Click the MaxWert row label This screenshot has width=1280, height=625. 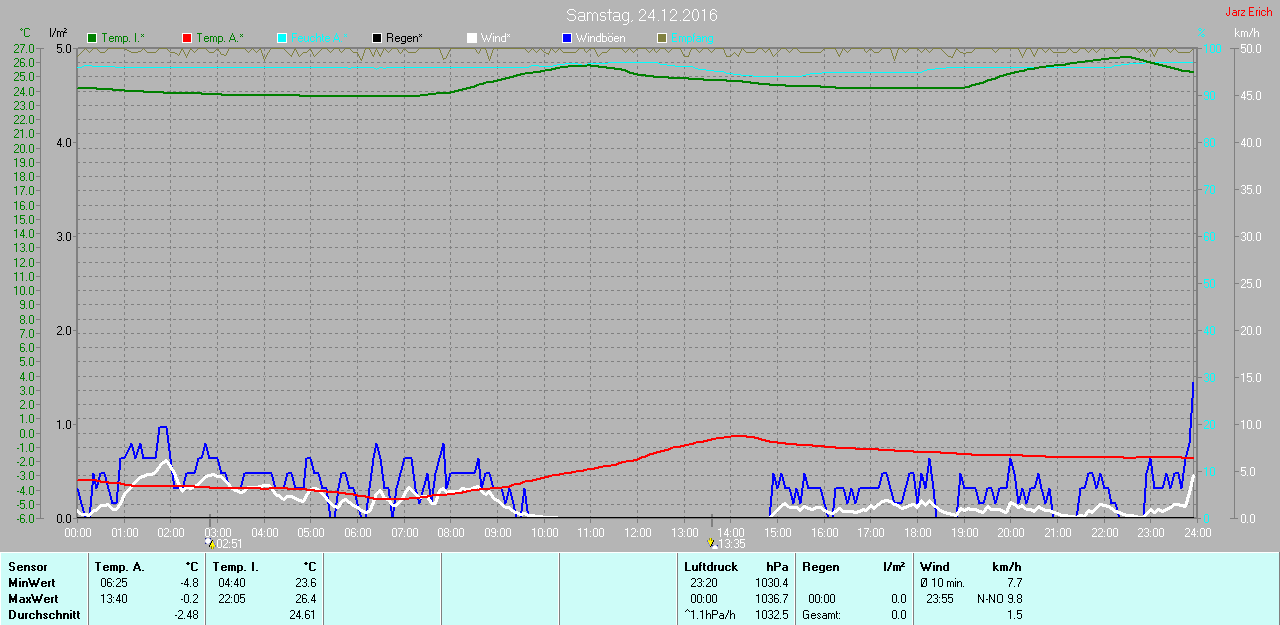point(32,598)
